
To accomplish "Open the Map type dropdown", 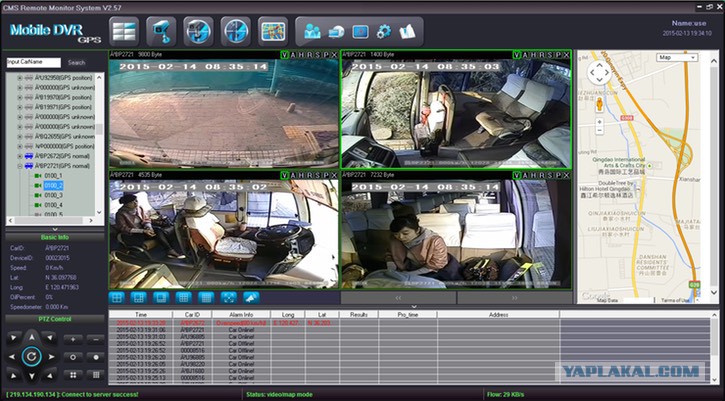I will [675, 58].
